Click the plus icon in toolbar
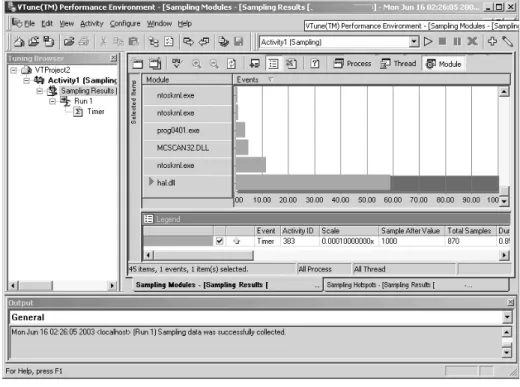520x387 pixels. point(492,42)
